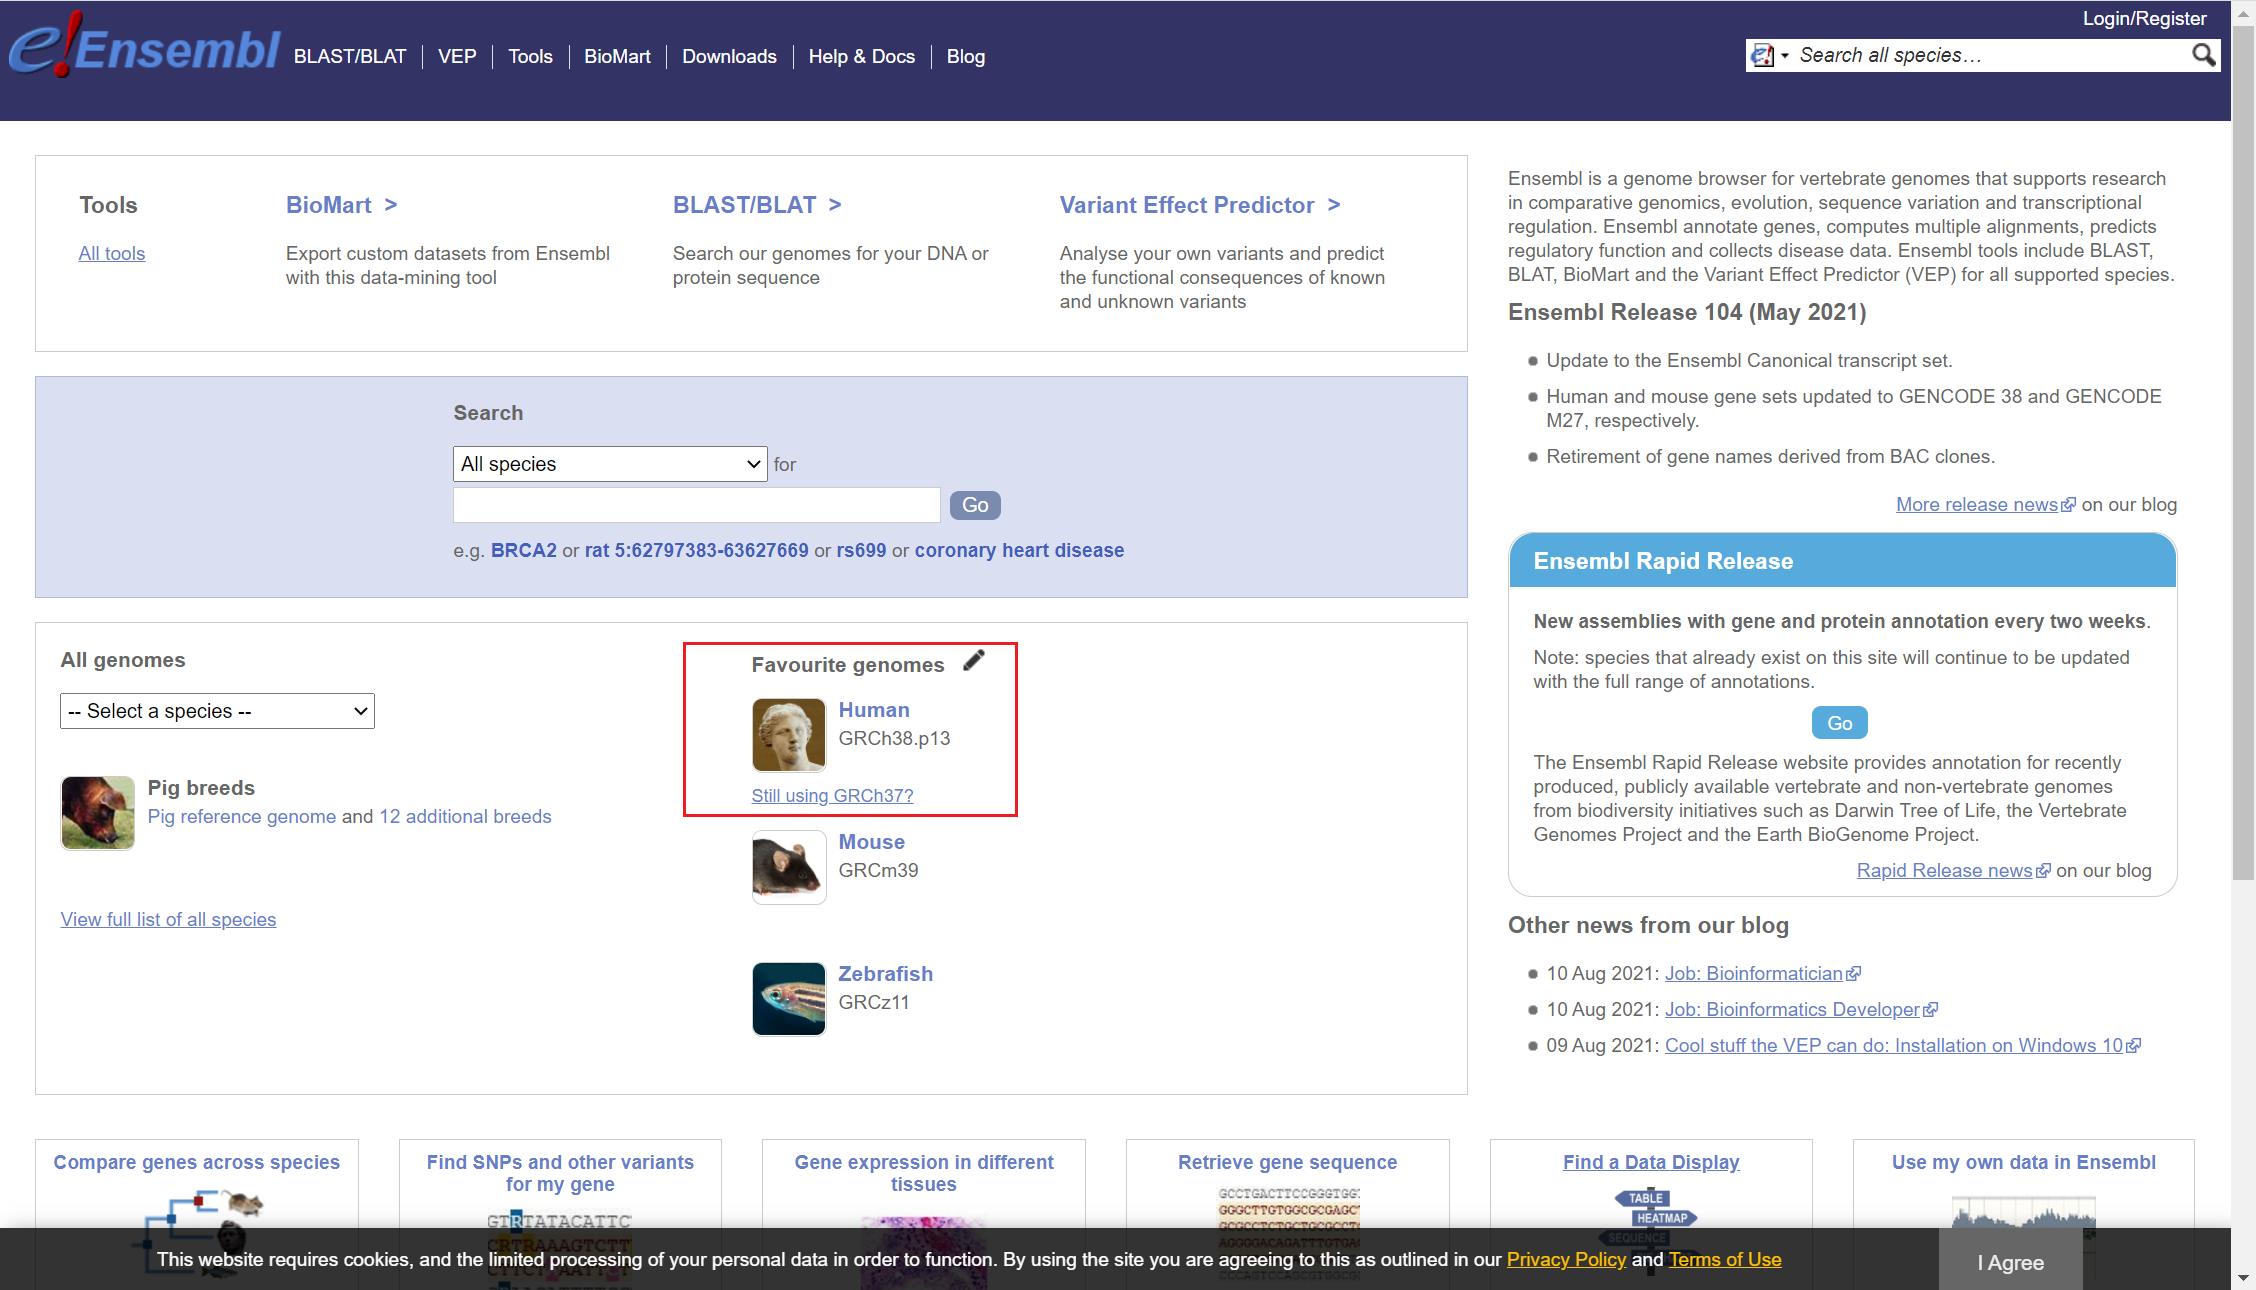Click external link icon after Job: Bioinformatics Developer
The height and width of the screenshot is (1290, 2256).
tap(1930, 1010)
